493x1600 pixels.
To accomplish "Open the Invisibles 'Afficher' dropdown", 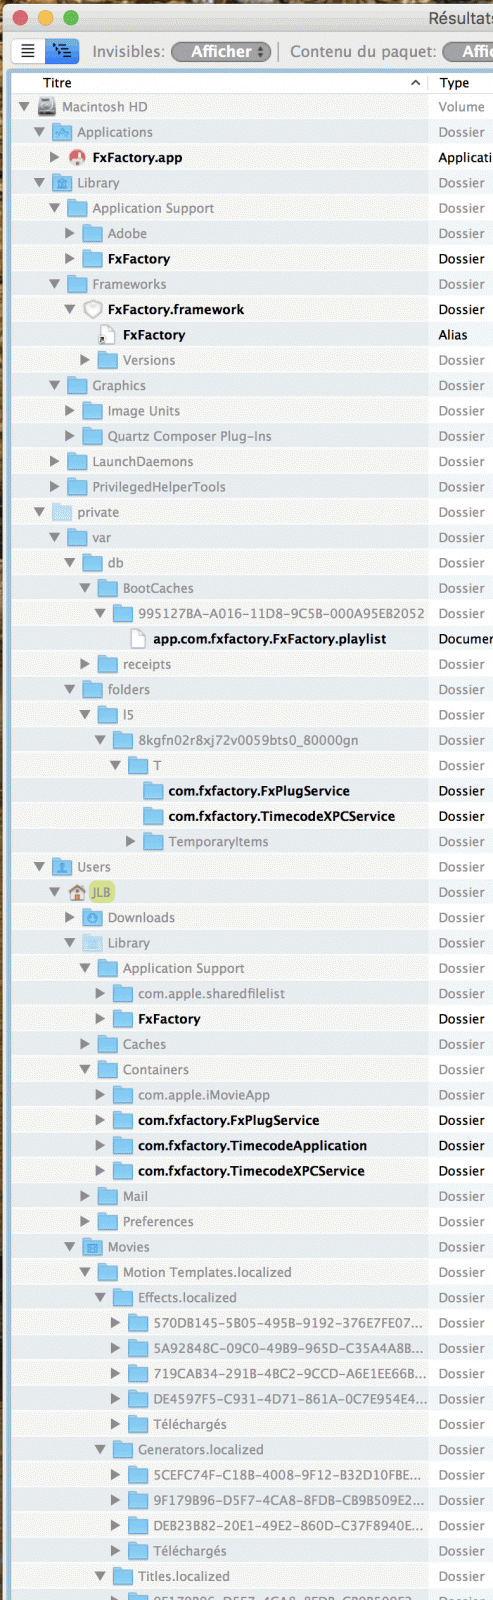I will click(x=221, y=51).
